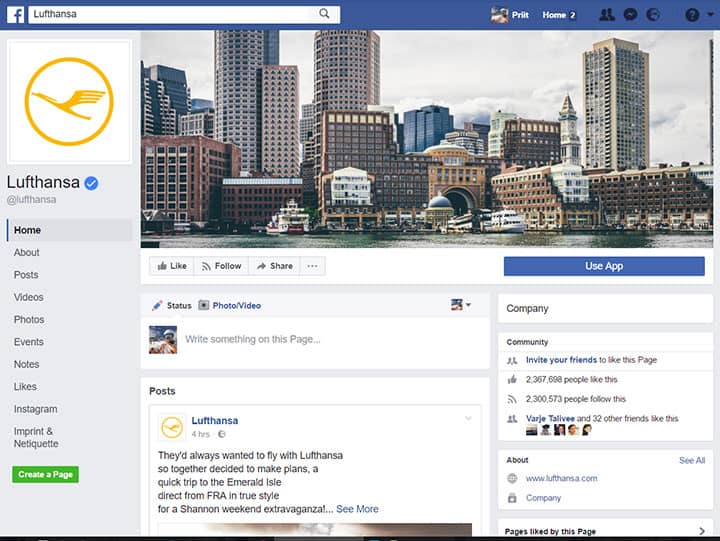Select the Status composer tab
Viewport: 720px width, 541px height.
click(172, 305)
